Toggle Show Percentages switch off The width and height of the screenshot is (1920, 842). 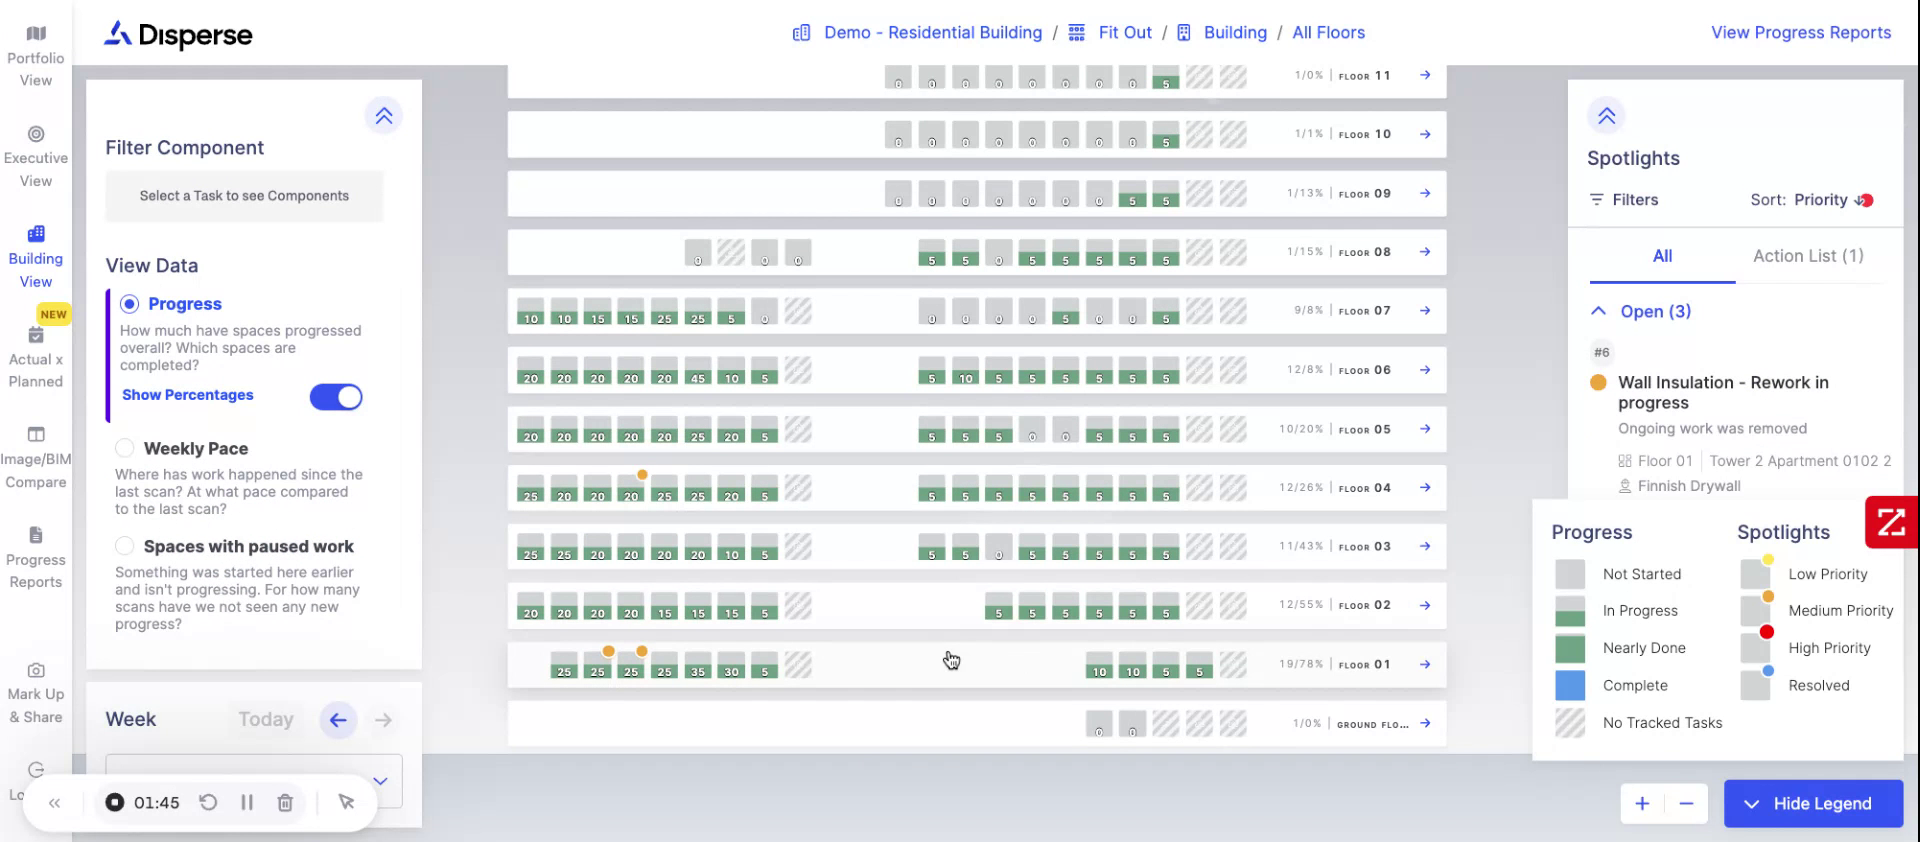click(x=336, y=397)
